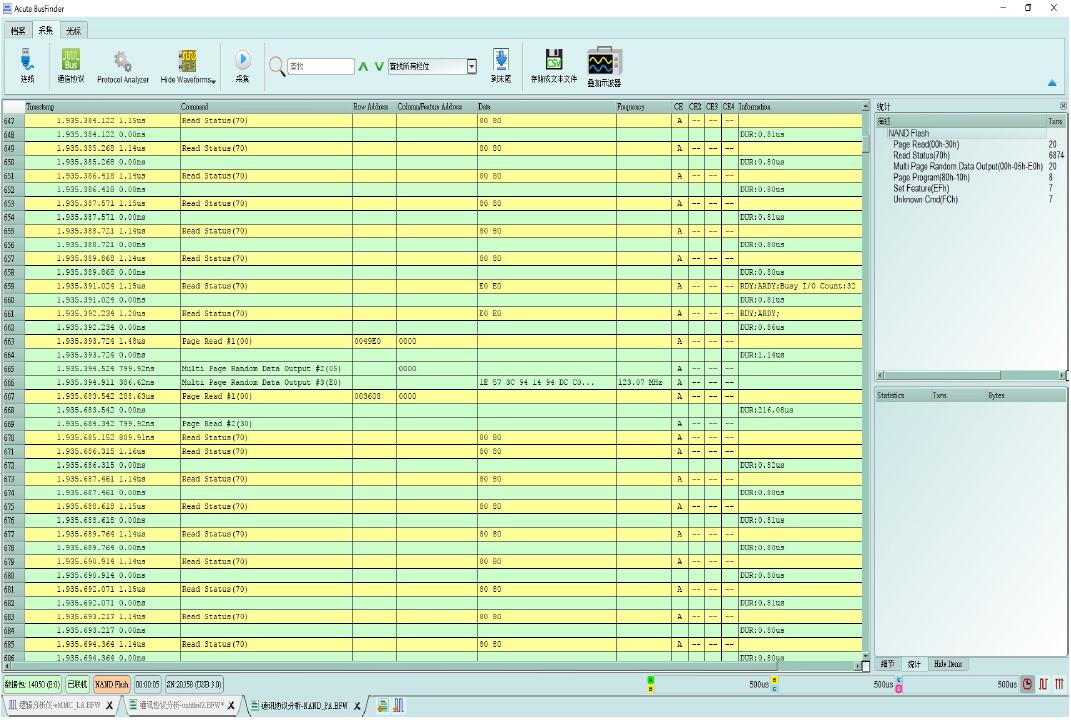Toggle the NAND Flash status bar indicator

(x=112, y=685)
